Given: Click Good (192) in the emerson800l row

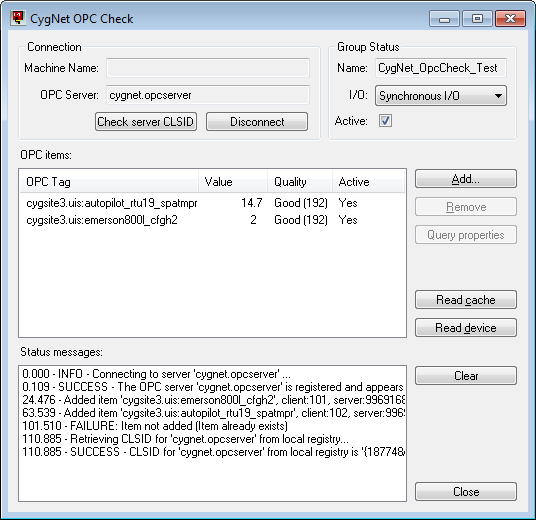Looking at the screenshot, I should coord(301,220).
